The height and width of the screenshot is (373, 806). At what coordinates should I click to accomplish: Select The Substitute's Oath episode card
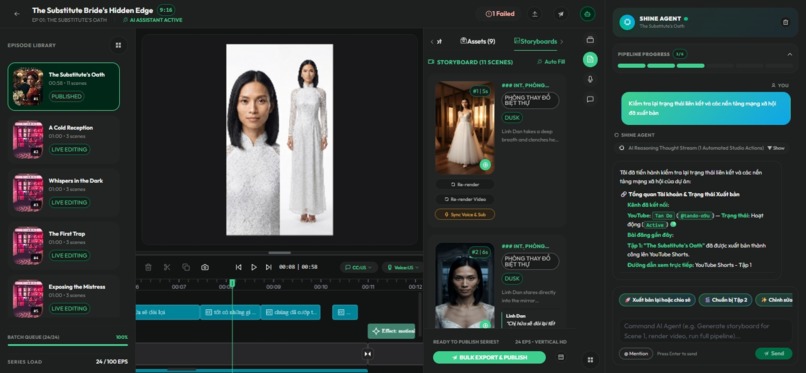64,86
